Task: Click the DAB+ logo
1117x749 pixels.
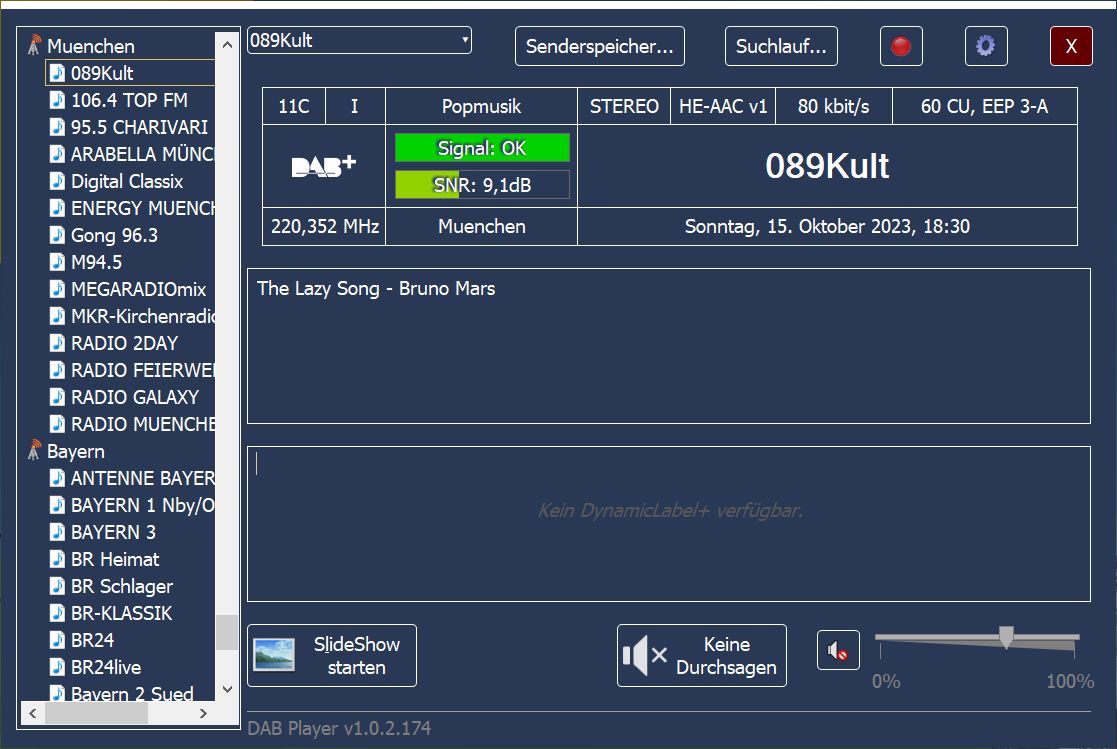Action: pos(323,167)
